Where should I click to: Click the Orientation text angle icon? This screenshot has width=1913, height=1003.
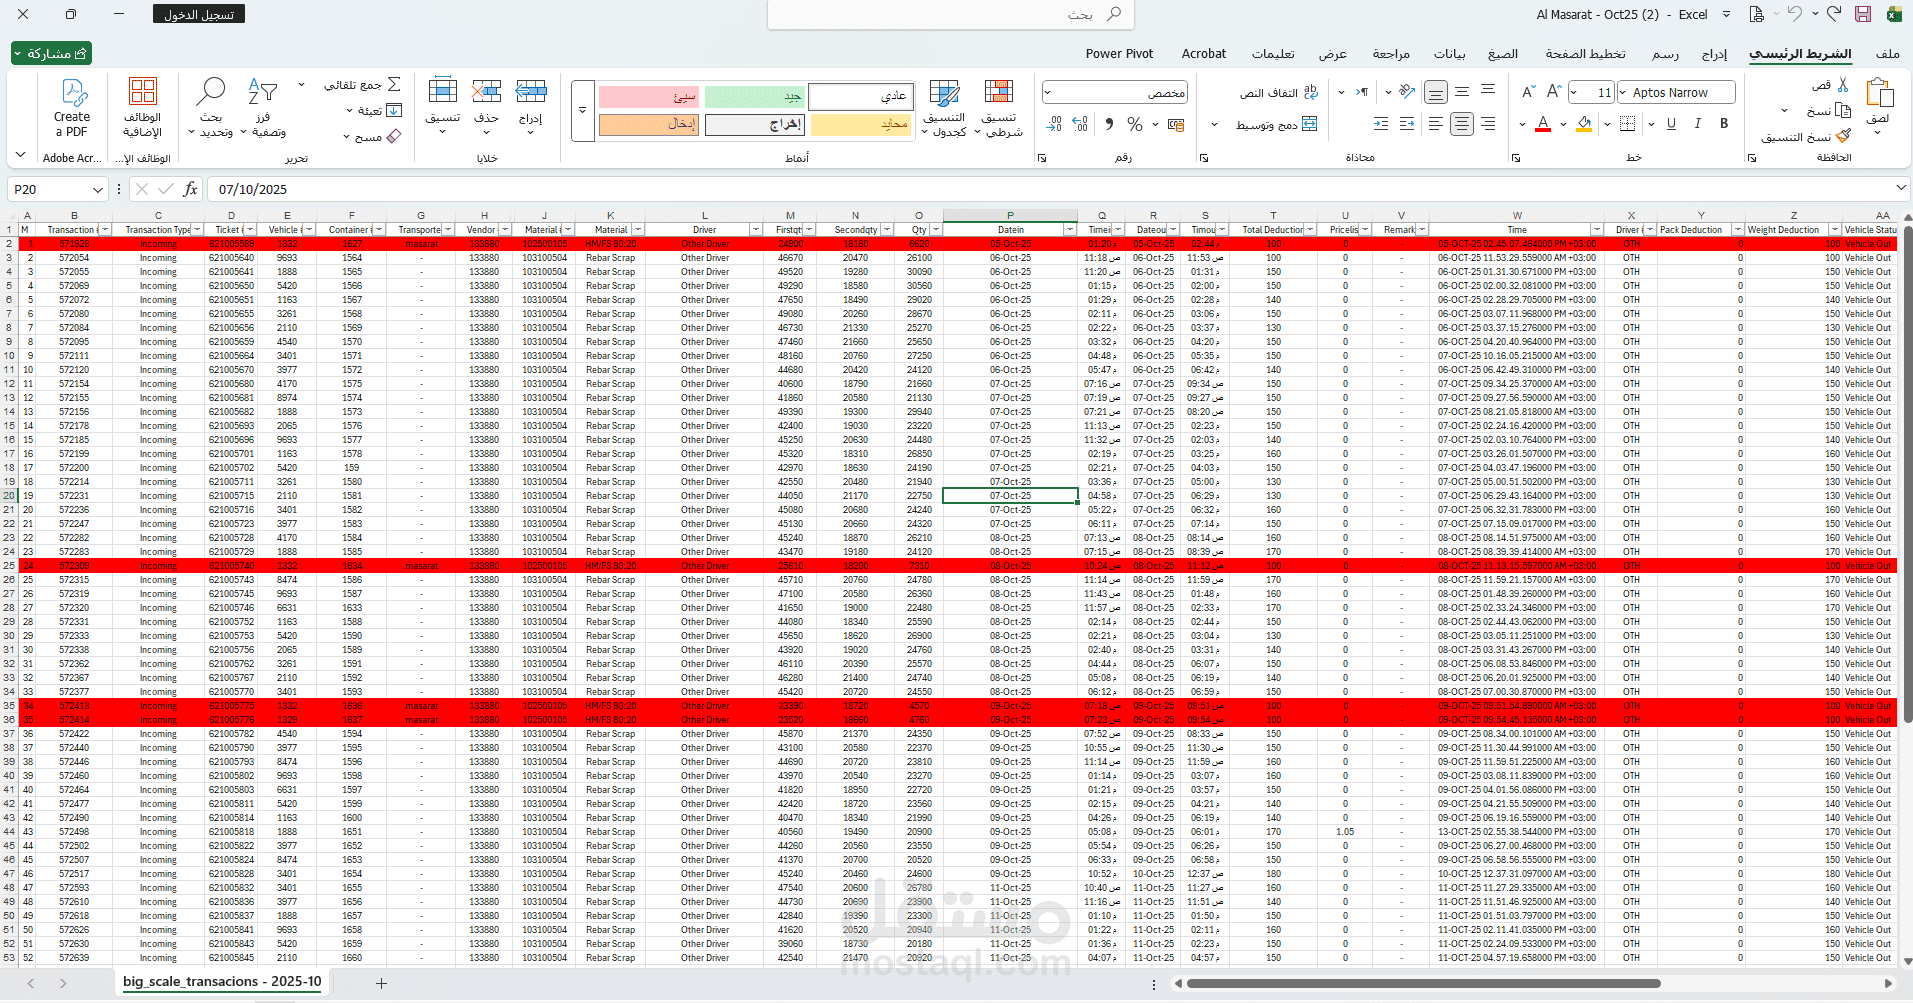click(1407, 92)
